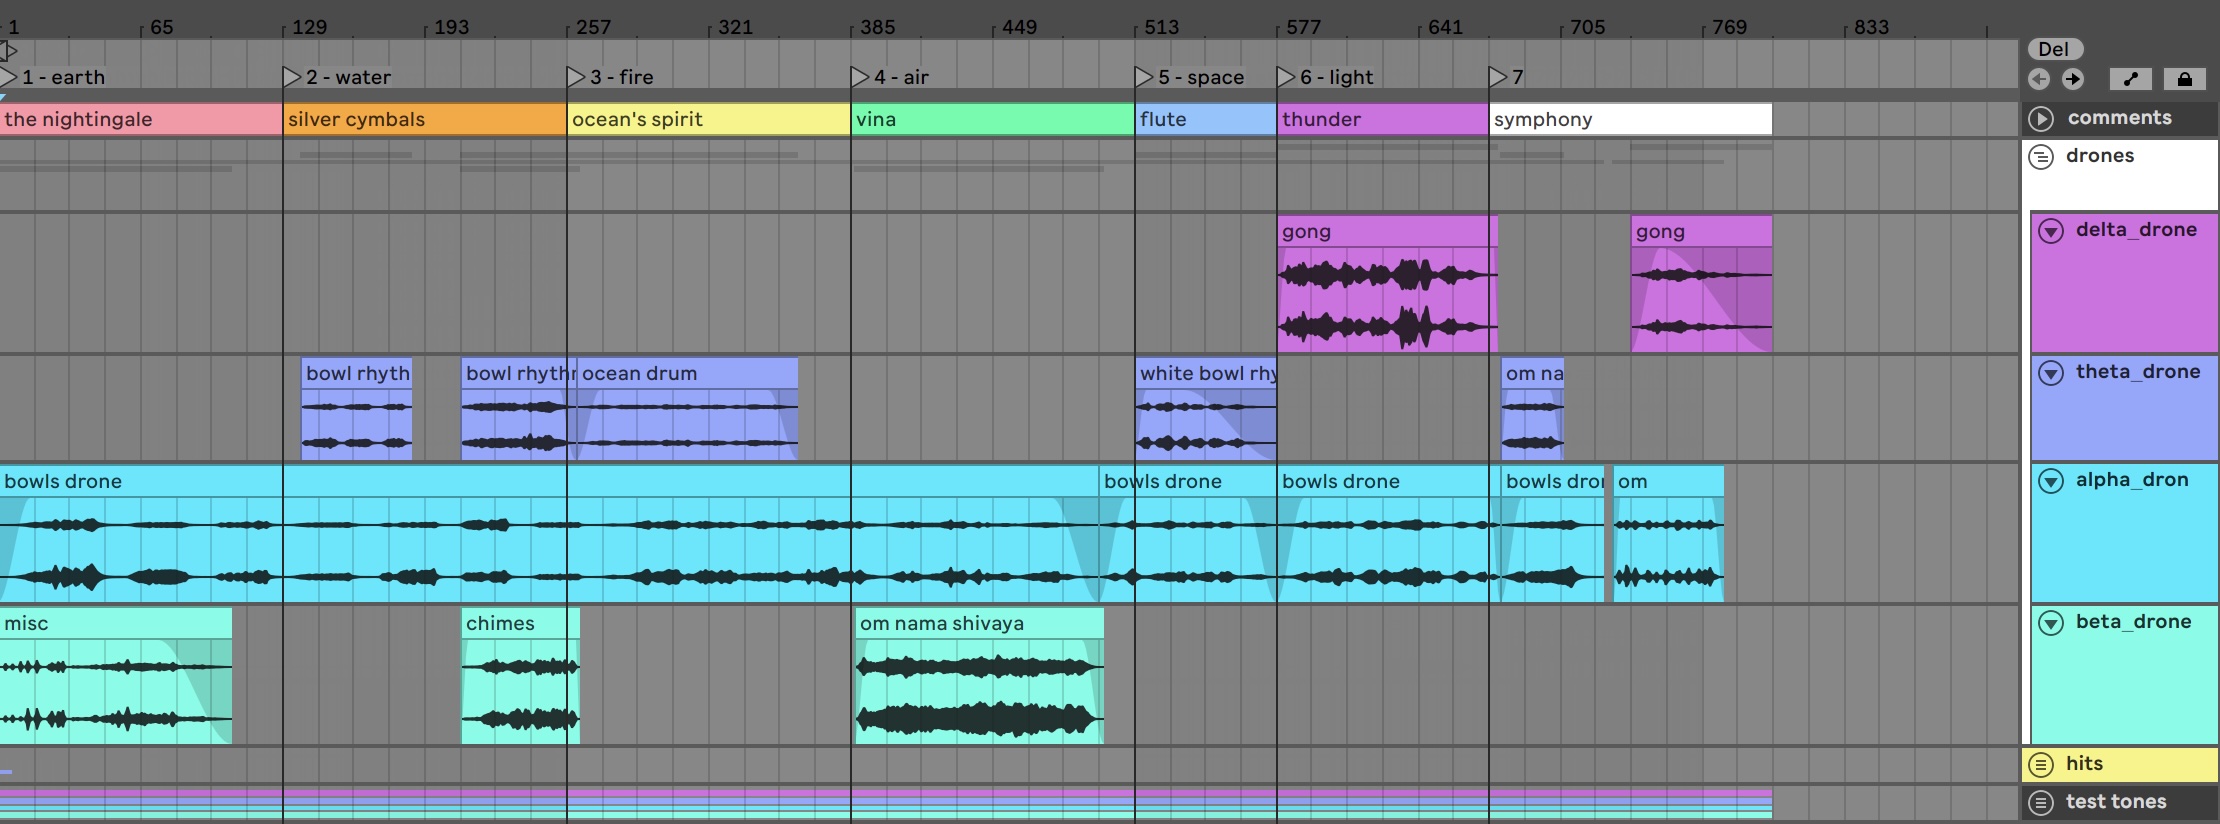The width and height of the screenshot is (2220, 824).
Task: Click the pink 'the nightingale' comment clip
Action: tap(140, 119)
